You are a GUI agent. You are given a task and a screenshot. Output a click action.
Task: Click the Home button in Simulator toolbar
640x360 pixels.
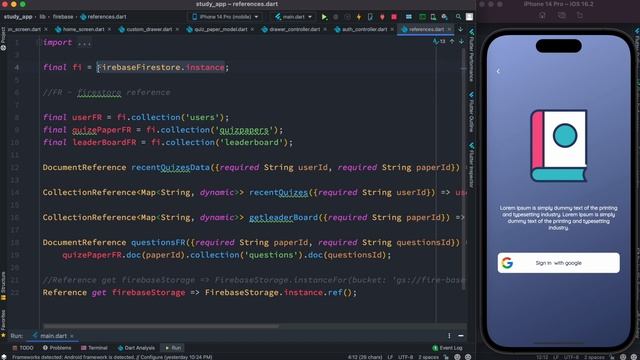[542, 15]
